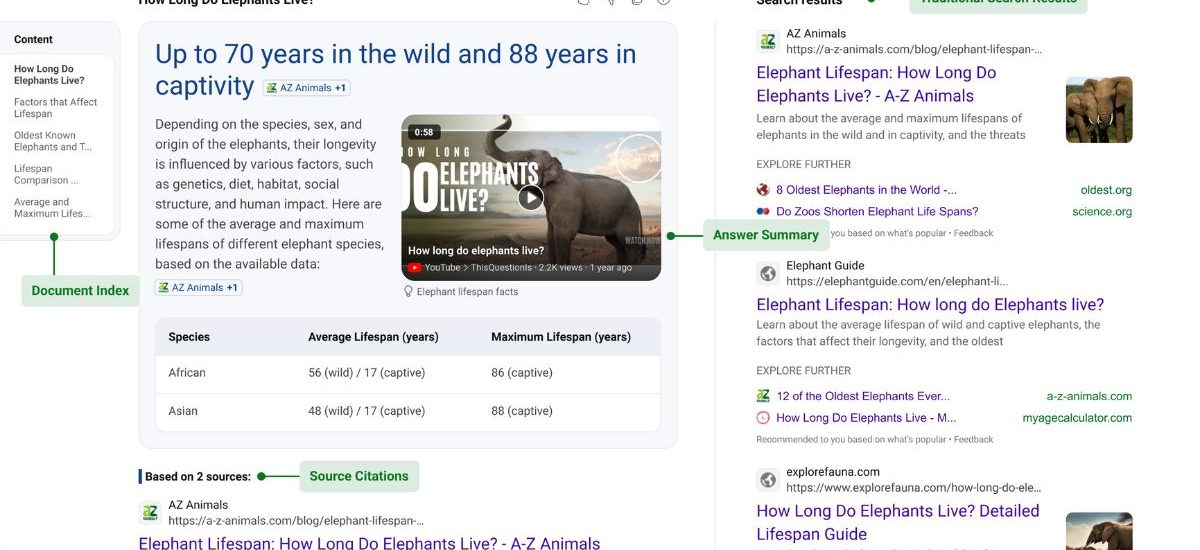The image size is (1200, 550).
Task: Click the explorefauna.com globe favicon
Action: tap(768, 480)
